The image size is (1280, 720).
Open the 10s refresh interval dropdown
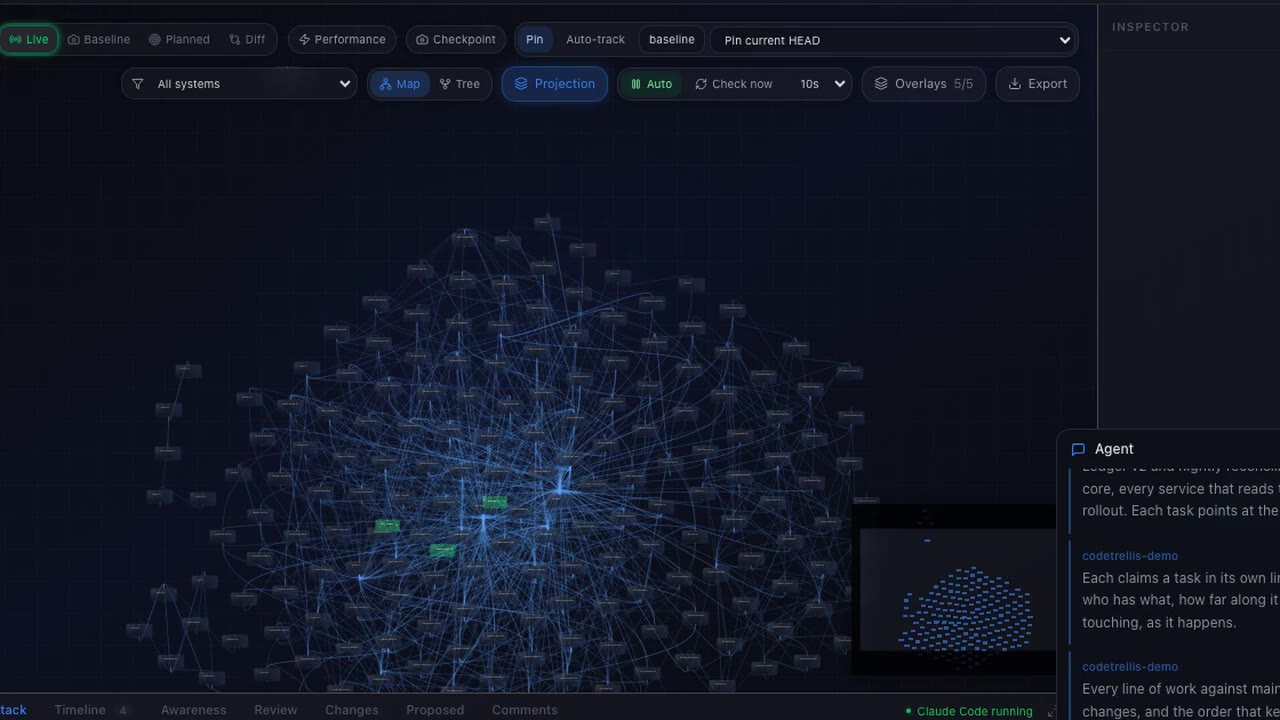click(x=822, y=84)
